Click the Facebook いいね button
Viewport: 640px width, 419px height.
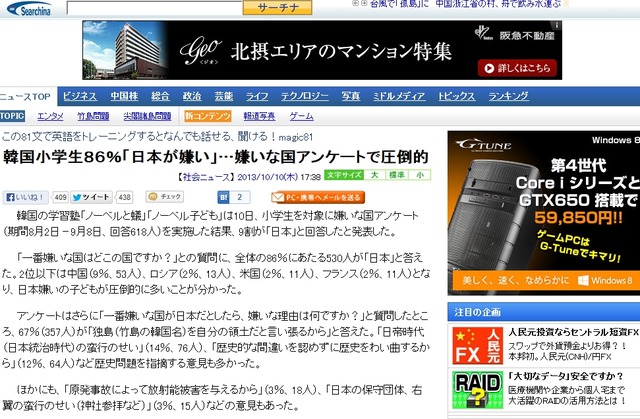click(26, 197)
